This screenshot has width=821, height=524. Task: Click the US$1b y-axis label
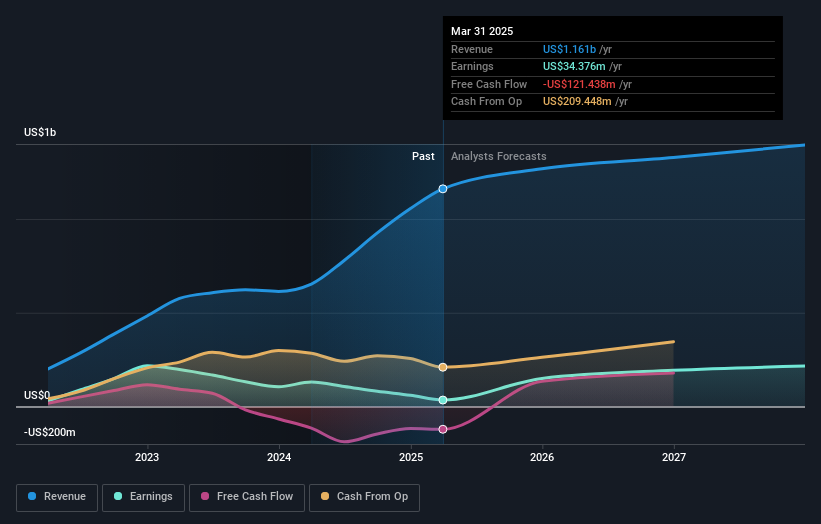pos(40,132)
